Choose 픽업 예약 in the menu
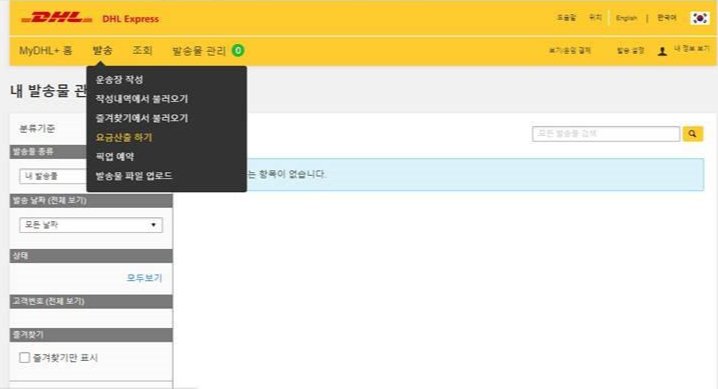Image resolution: width=718 pixels, height=389 pixels. 115,157
